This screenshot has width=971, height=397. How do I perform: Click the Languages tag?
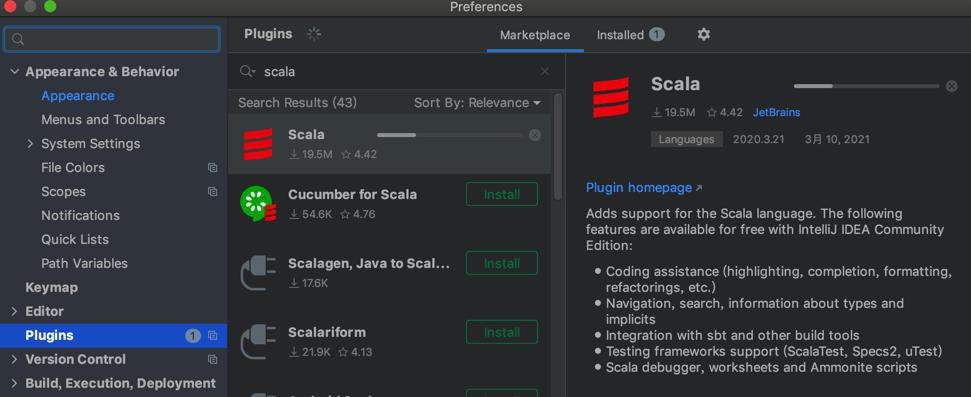pyautogui.click(x=686, y=139)
